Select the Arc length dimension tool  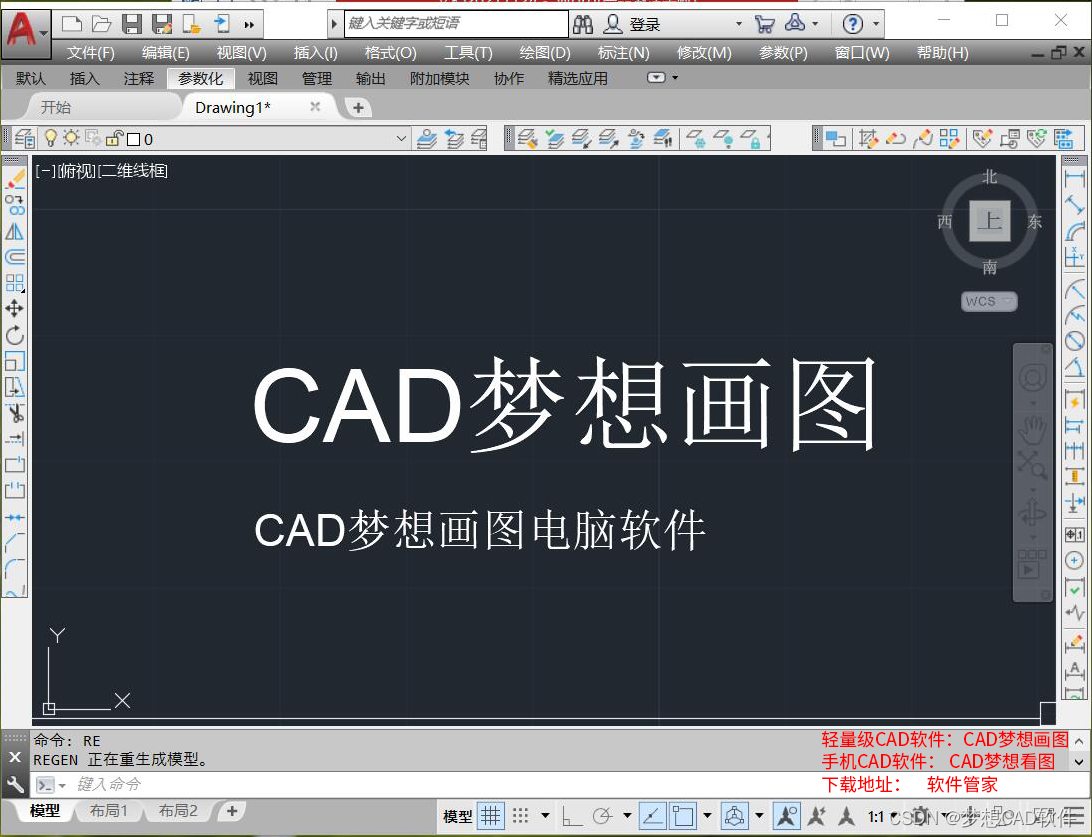pos(1075,231)
